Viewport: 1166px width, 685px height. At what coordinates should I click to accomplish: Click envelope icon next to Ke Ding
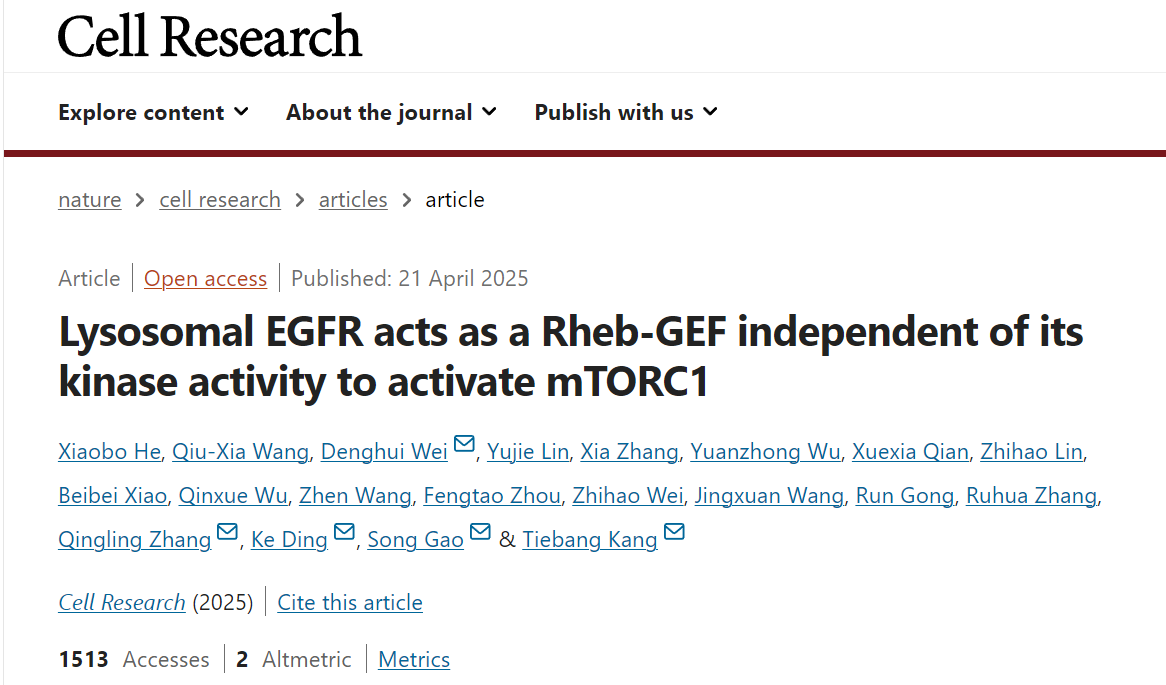click(x=344, y=533)
